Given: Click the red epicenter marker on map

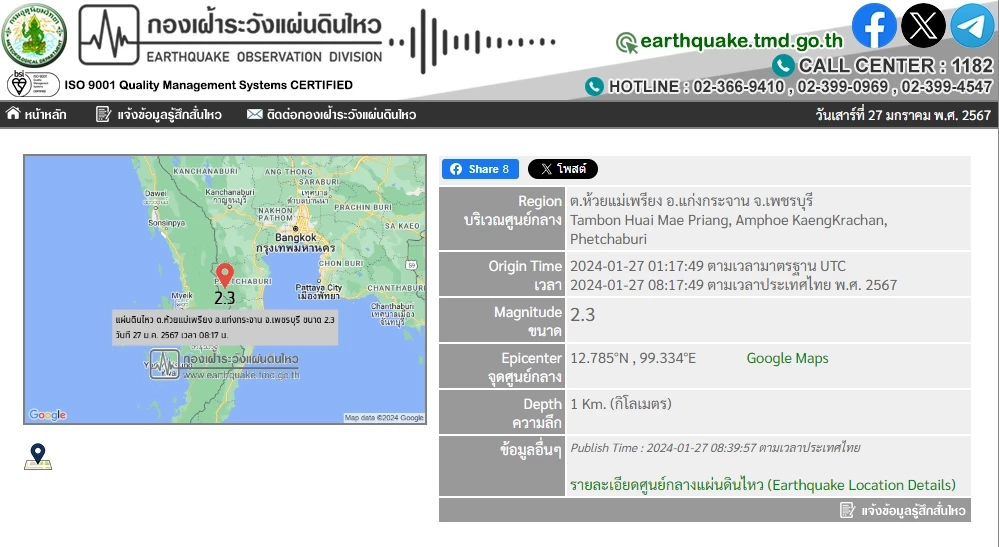Looking at the screenshot, I should click(224, 275).
